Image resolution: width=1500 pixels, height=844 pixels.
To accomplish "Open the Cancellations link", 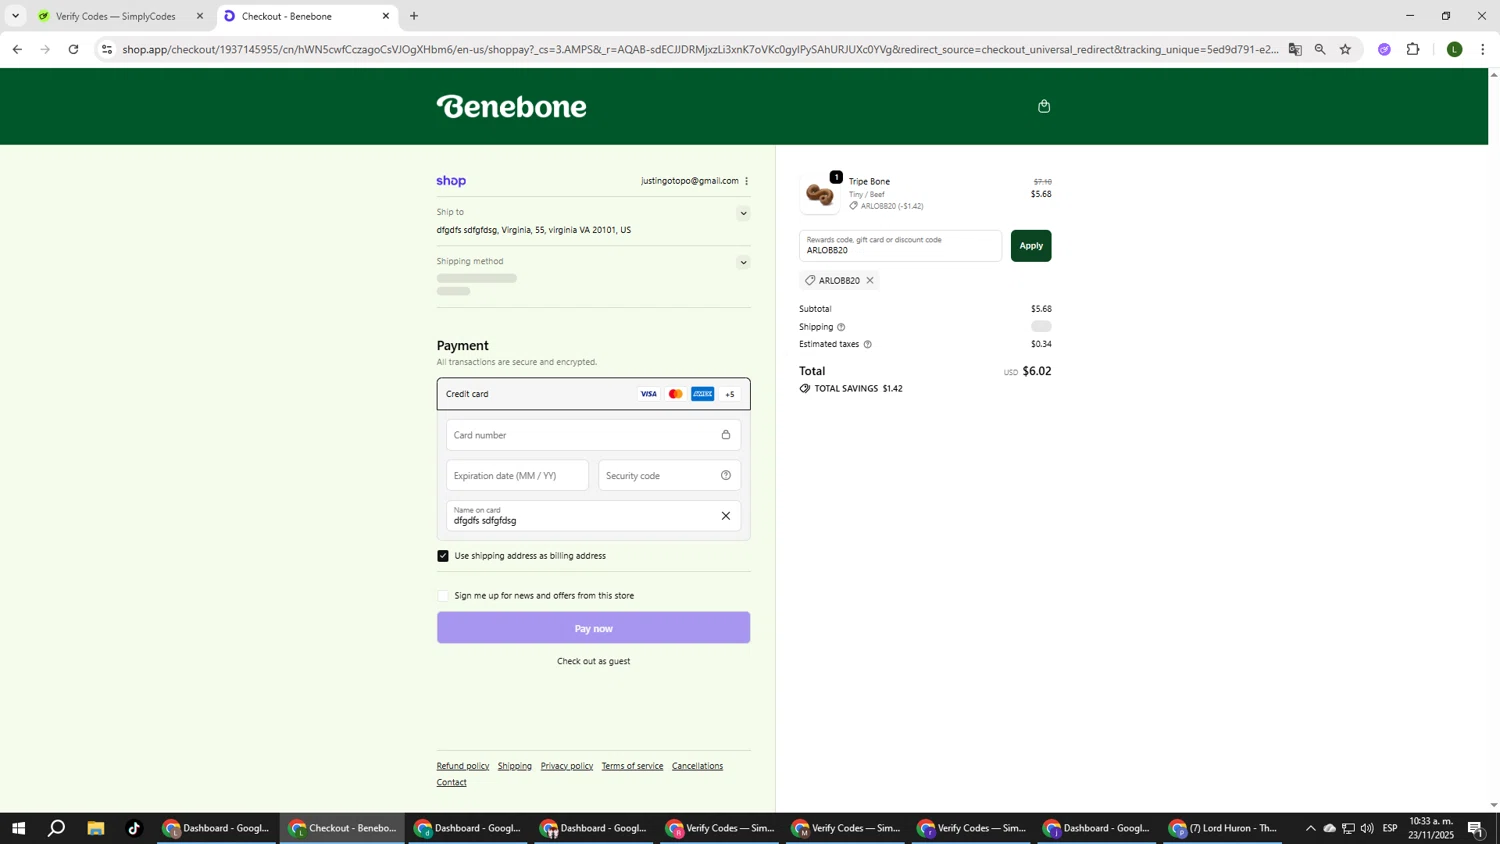I will (697, 766).
